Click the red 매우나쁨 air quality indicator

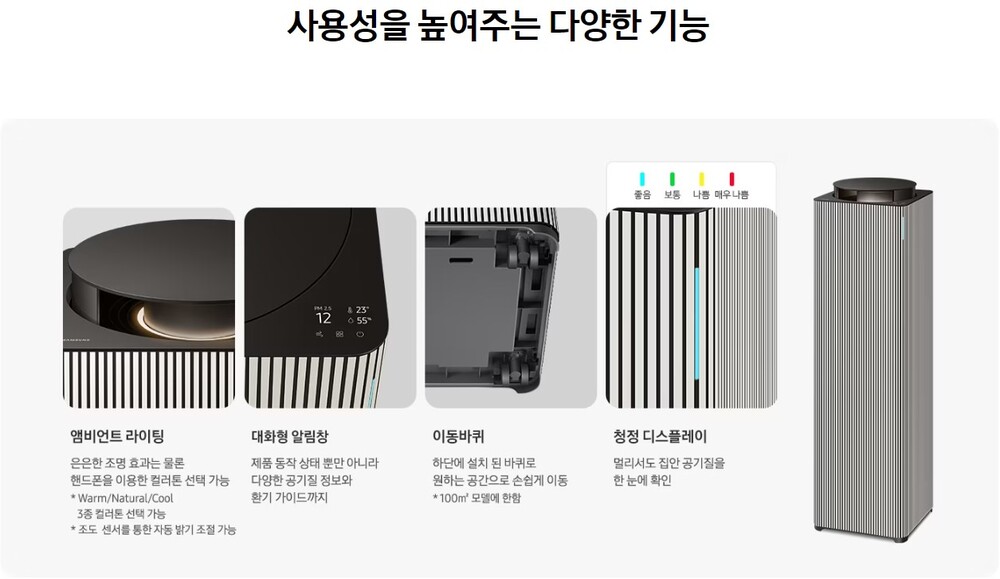pyautogui.click(x=732, y=179)
